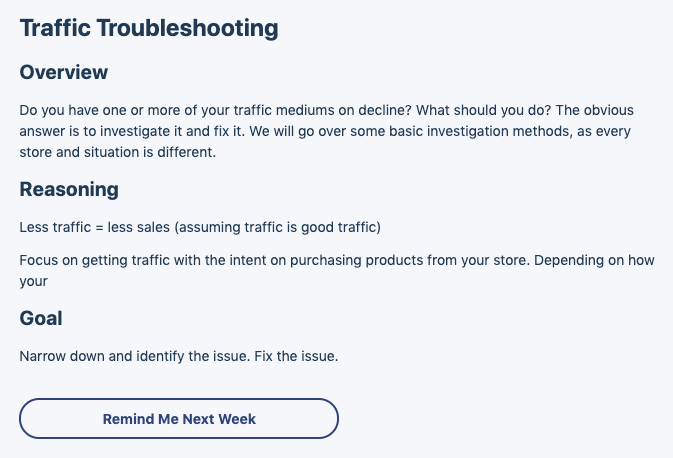Click the Goal section heading
The width and height of the screenshot is (673, 458).
point(41,318)
